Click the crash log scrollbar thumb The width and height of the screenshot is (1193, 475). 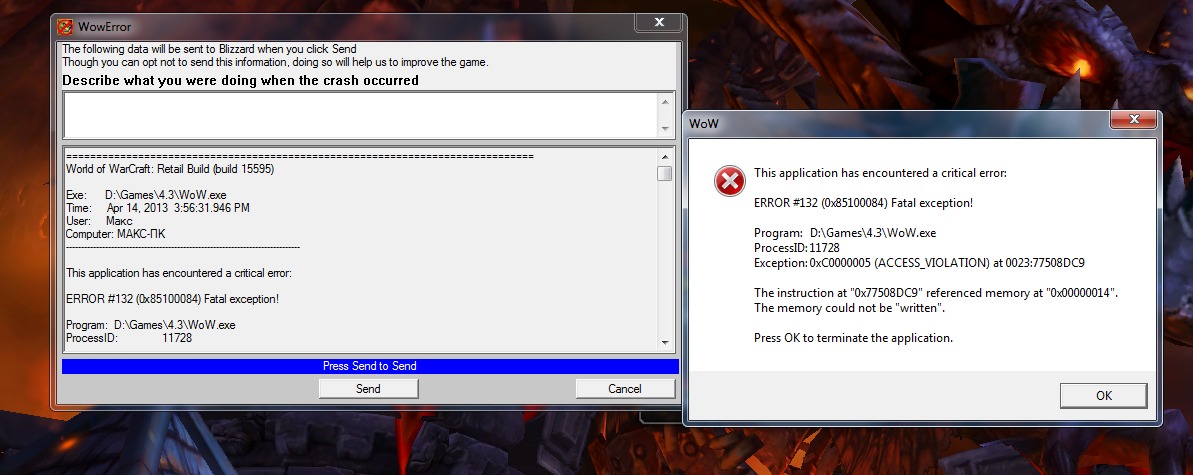pos(665,174)
